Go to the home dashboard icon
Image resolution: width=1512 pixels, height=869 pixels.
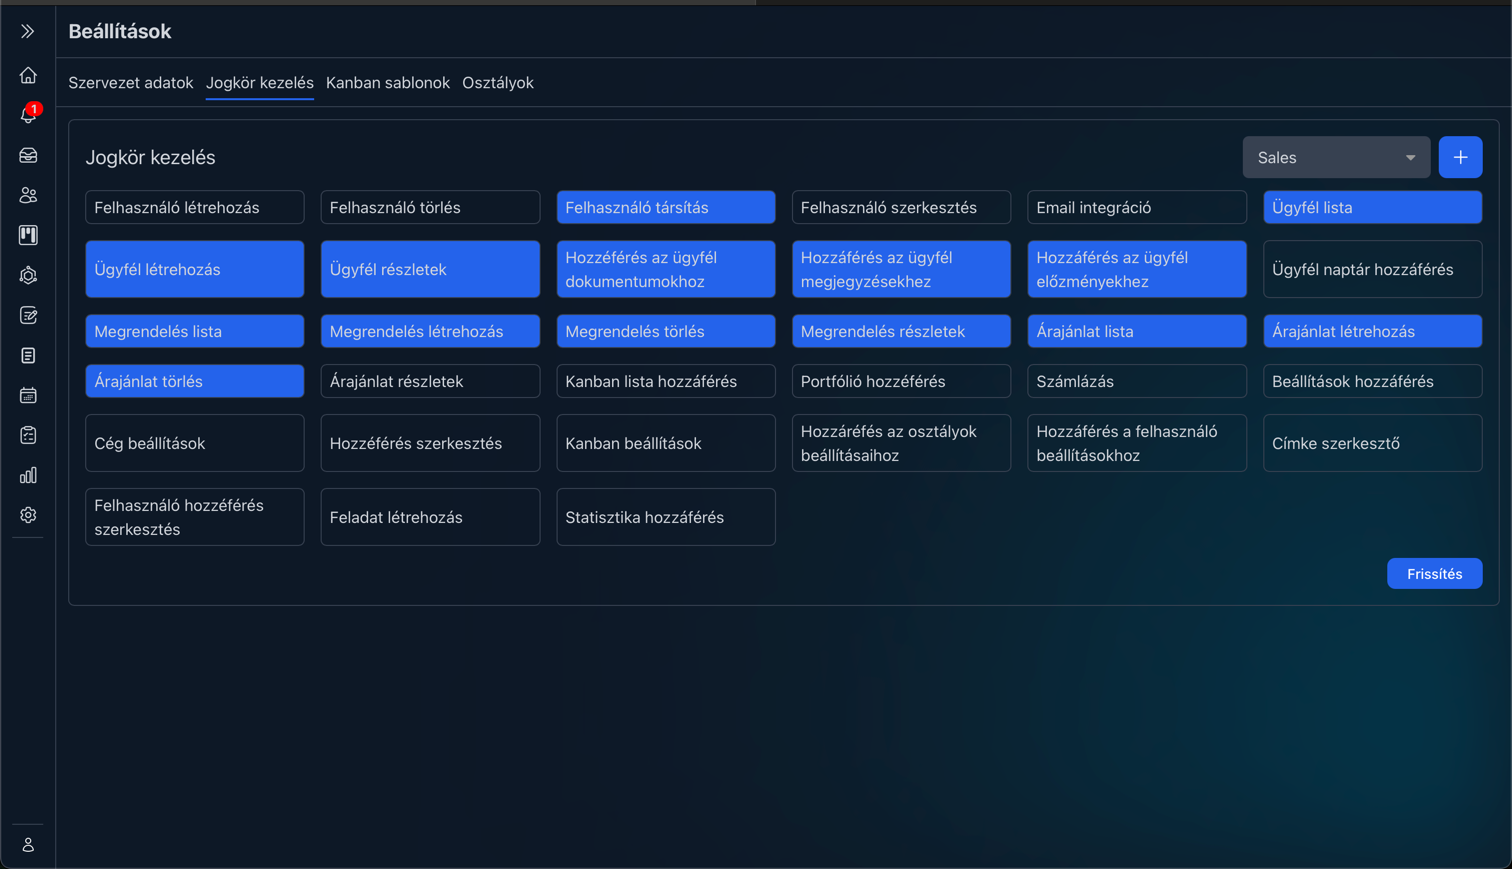click(x=28, y=76)
